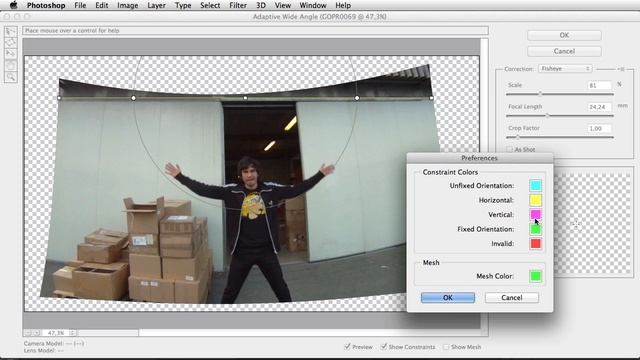
Task: Click the left rotation handle on constraint circle
Action: pyautogui.click(x=133, y=98)
